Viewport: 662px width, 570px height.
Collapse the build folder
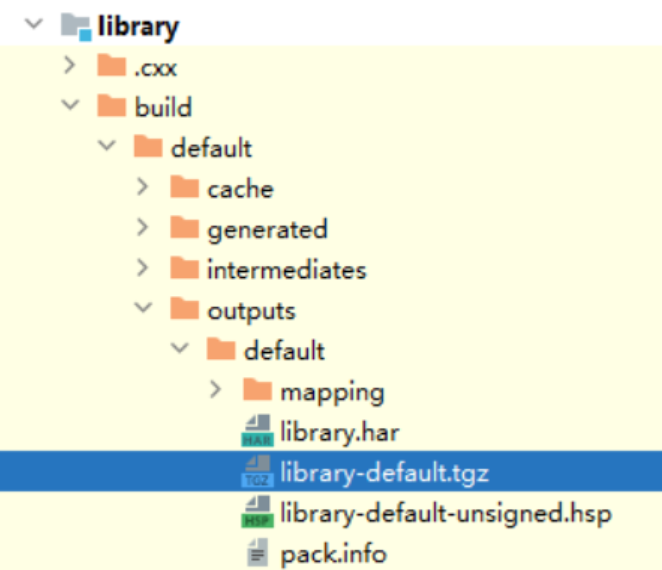pyautogui.click(x=69, y=106)
